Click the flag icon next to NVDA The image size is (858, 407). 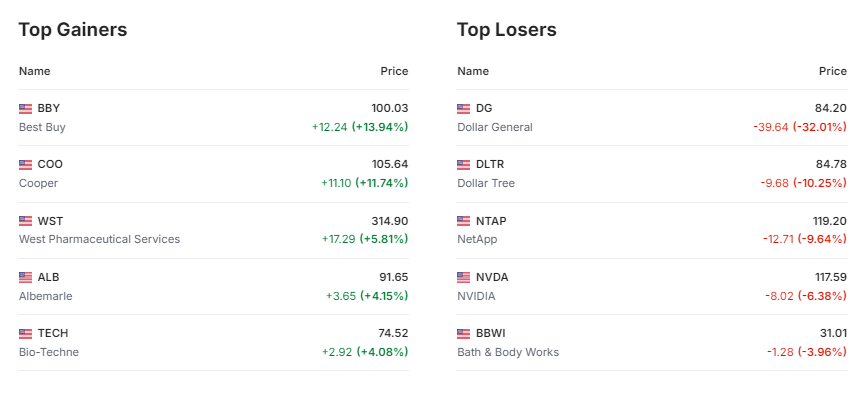click(x=463, y=277)
